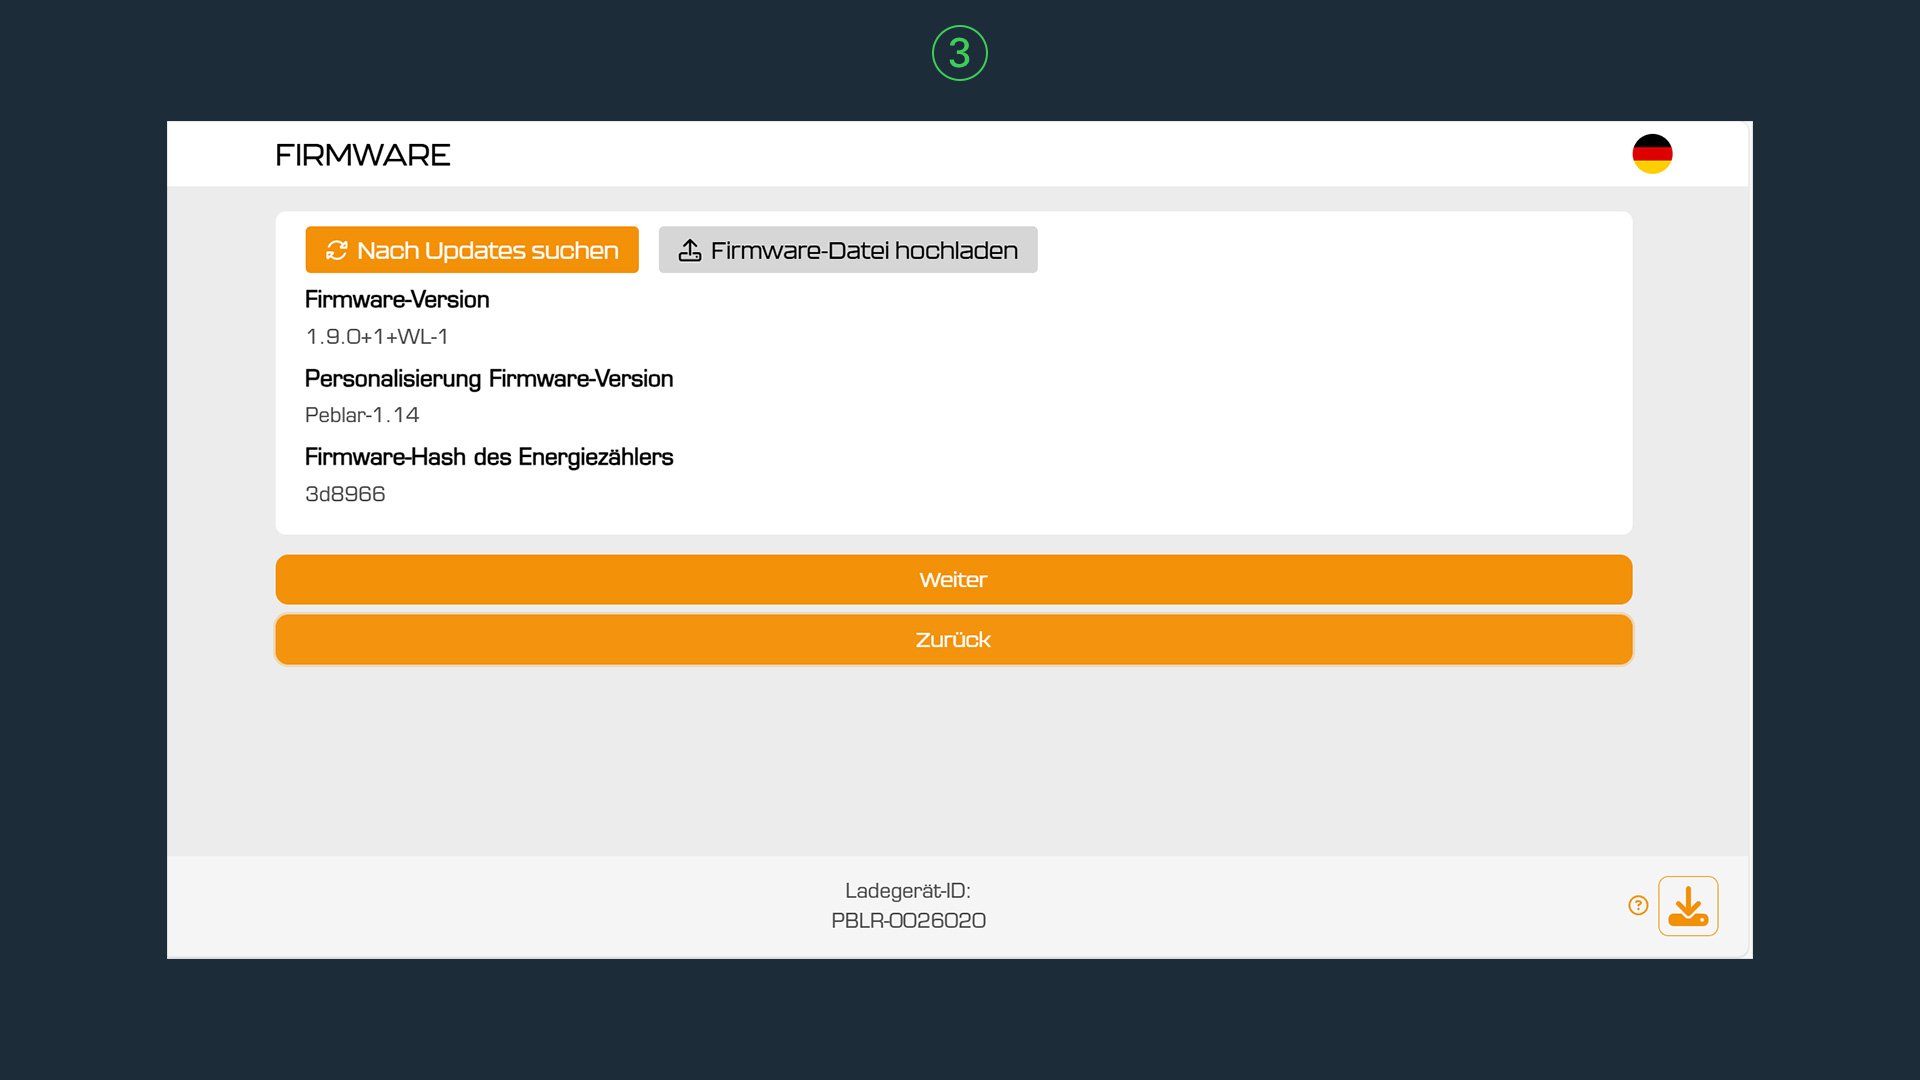
Task: Go back with the Zurück button
Action: pyautogui.click(x=954, y=640)
